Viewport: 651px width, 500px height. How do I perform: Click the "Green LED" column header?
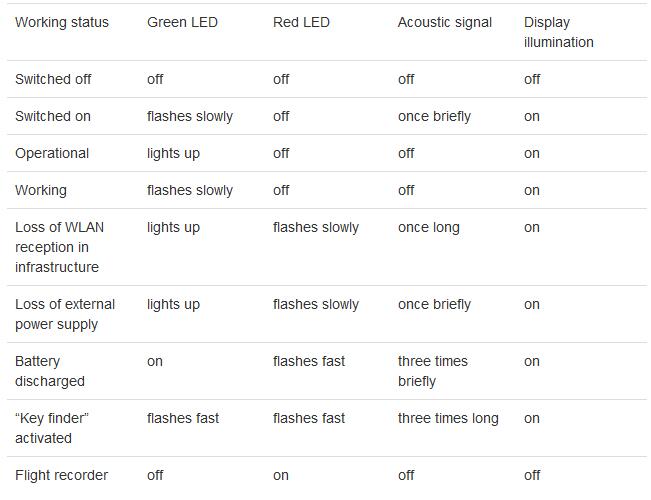(182, 22)
